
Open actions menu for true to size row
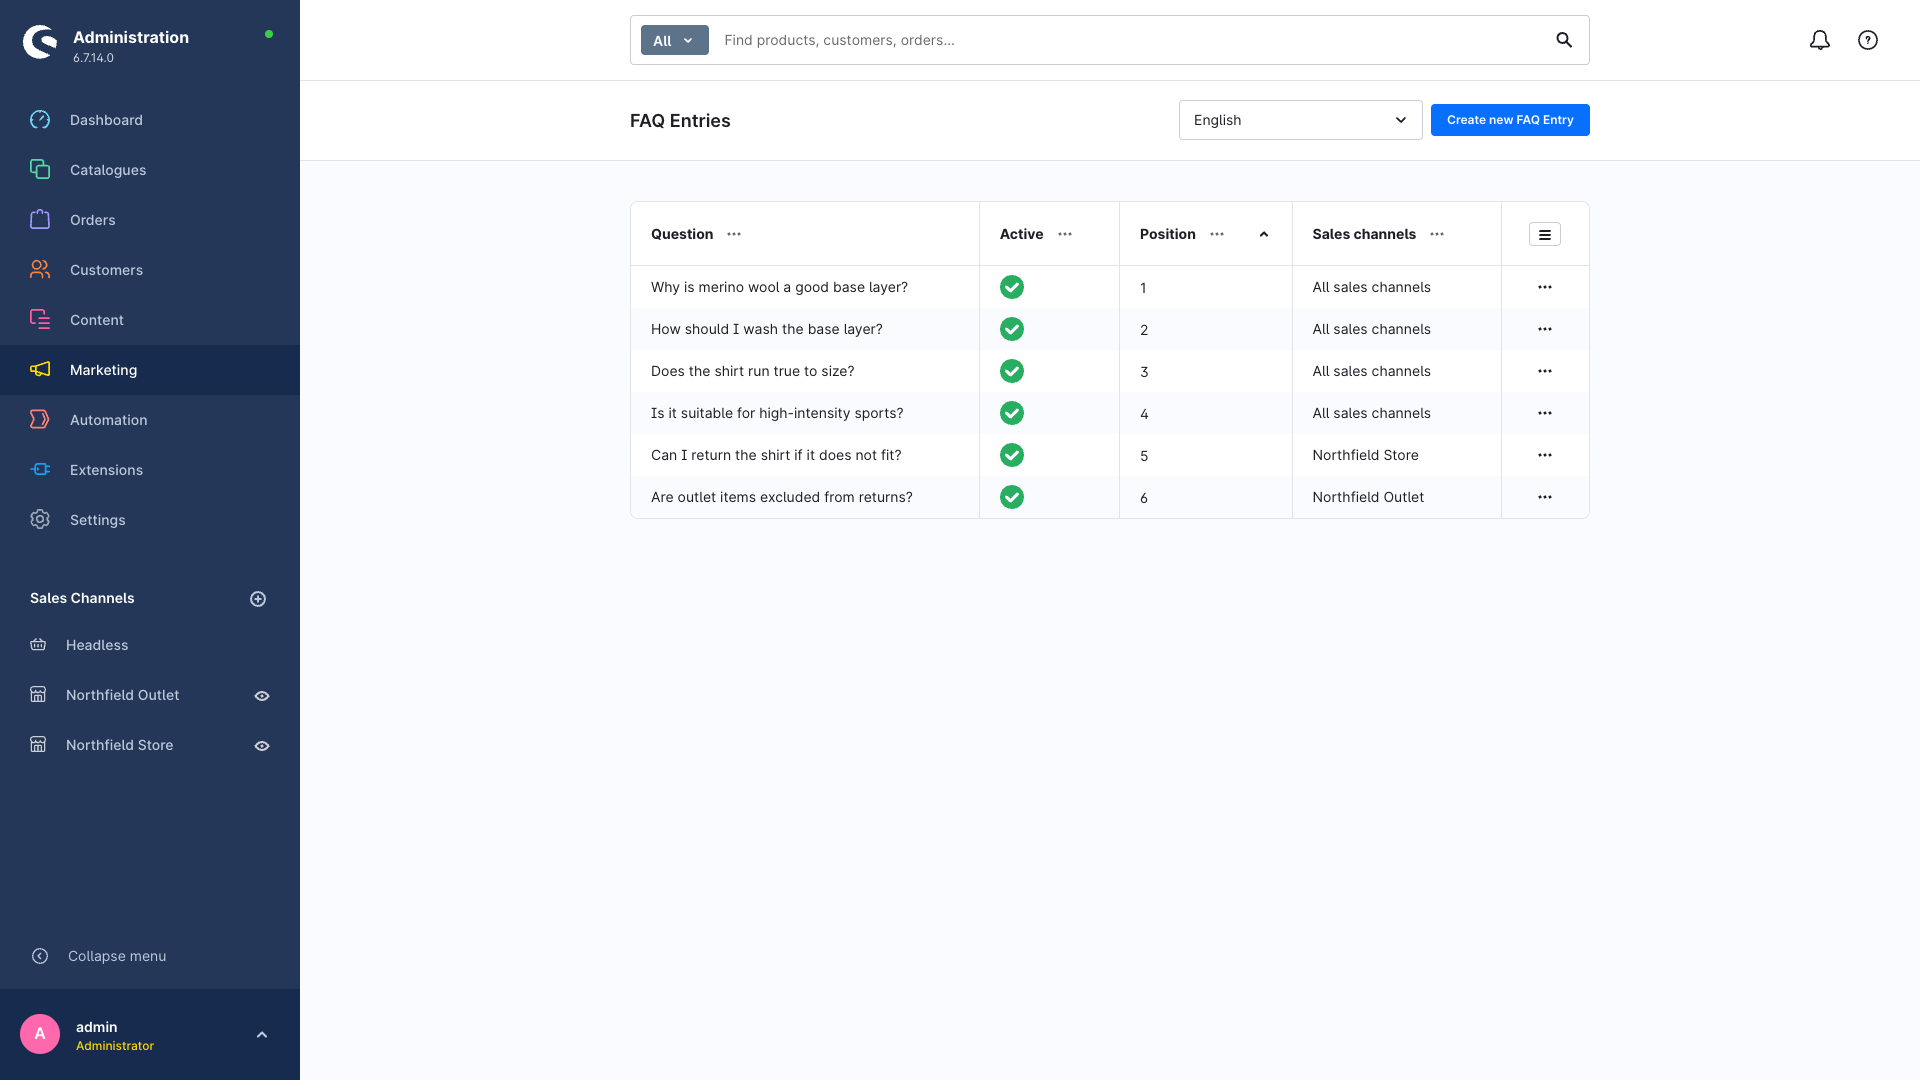tap(1545, 371)
